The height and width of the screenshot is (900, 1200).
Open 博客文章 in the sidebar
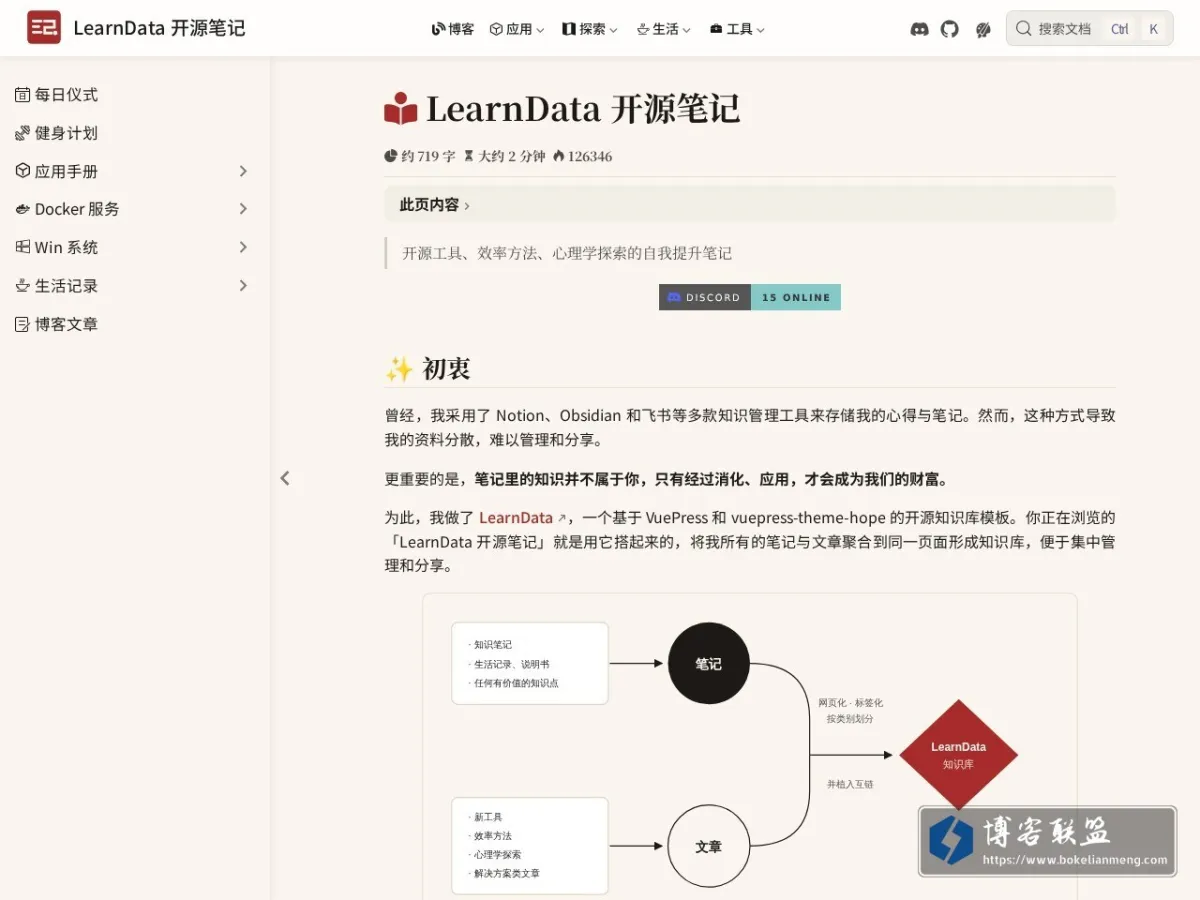coord(67,324)
